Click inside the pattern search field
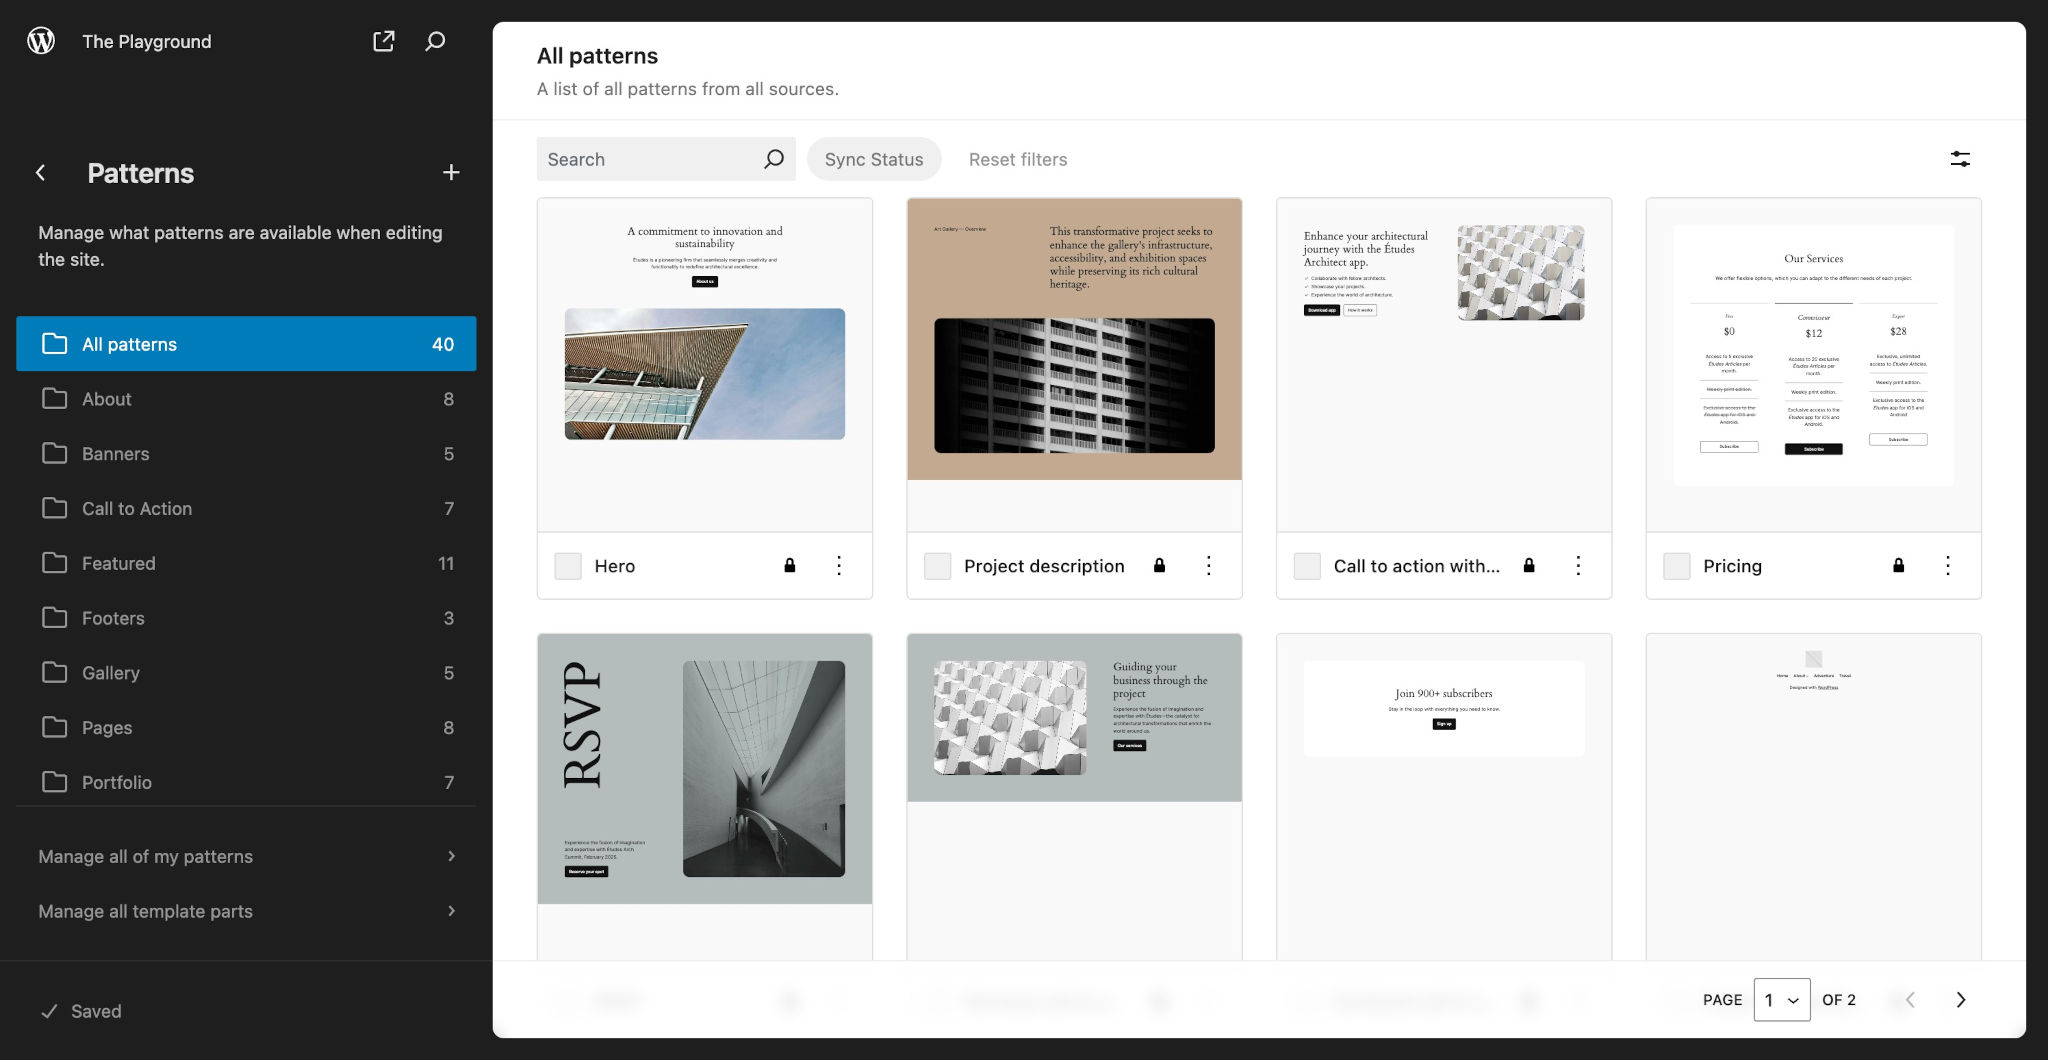Image resolution: width=2048 pixels, height=1060 pixels. click(646, 158)
